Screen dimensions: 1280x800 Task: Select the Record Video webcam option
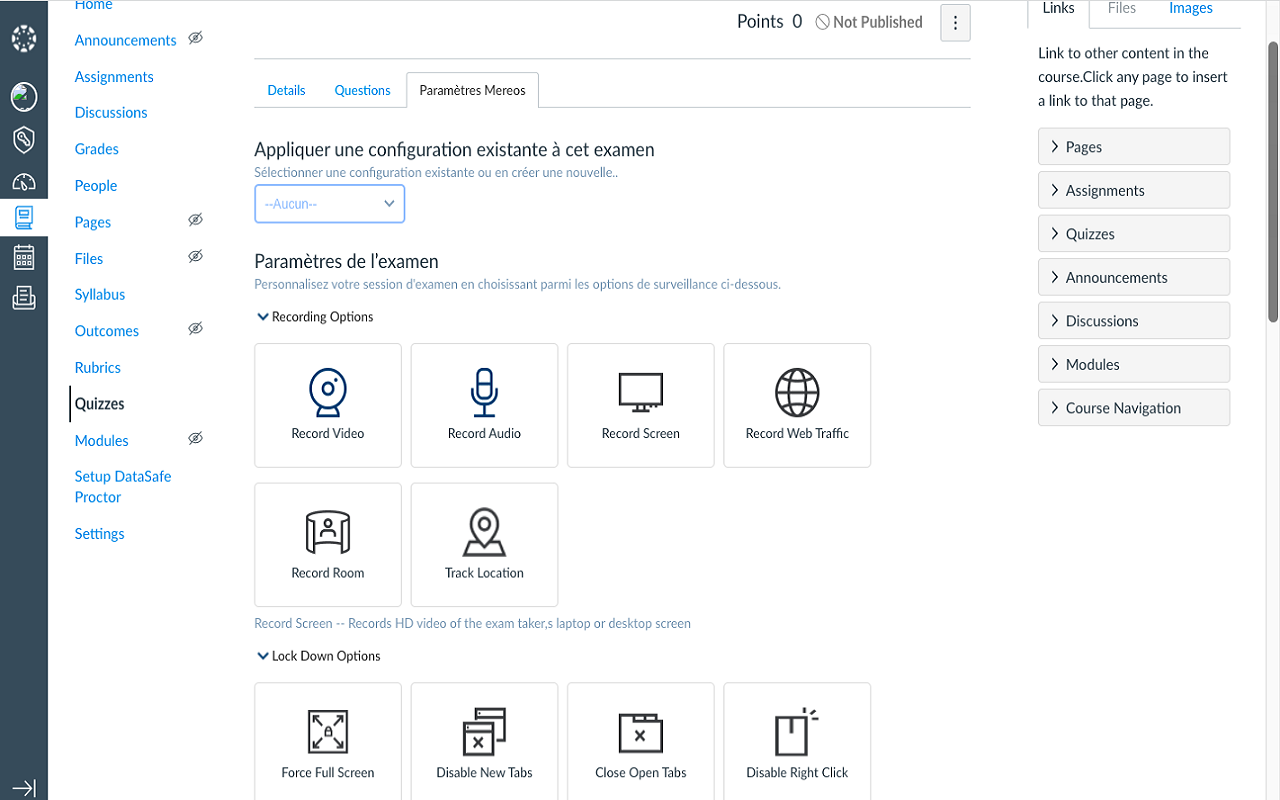[328, 405]
